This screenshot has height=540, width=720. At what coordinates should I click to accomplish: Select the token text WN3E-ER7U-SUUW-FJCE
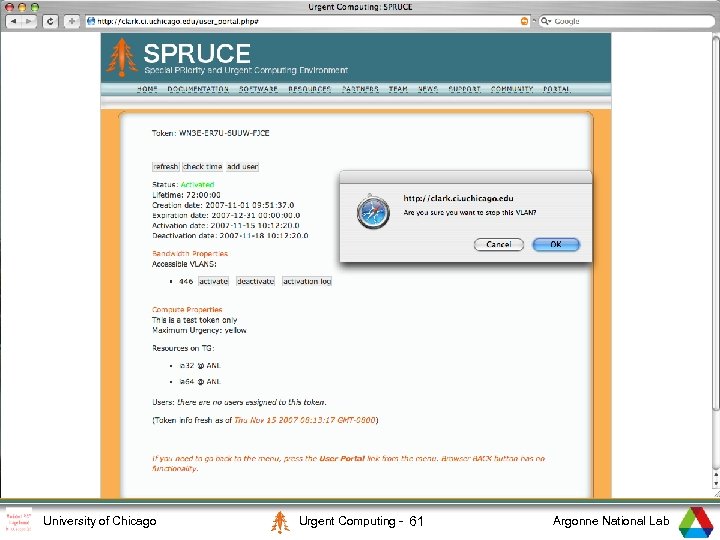[x=224, y=133]
